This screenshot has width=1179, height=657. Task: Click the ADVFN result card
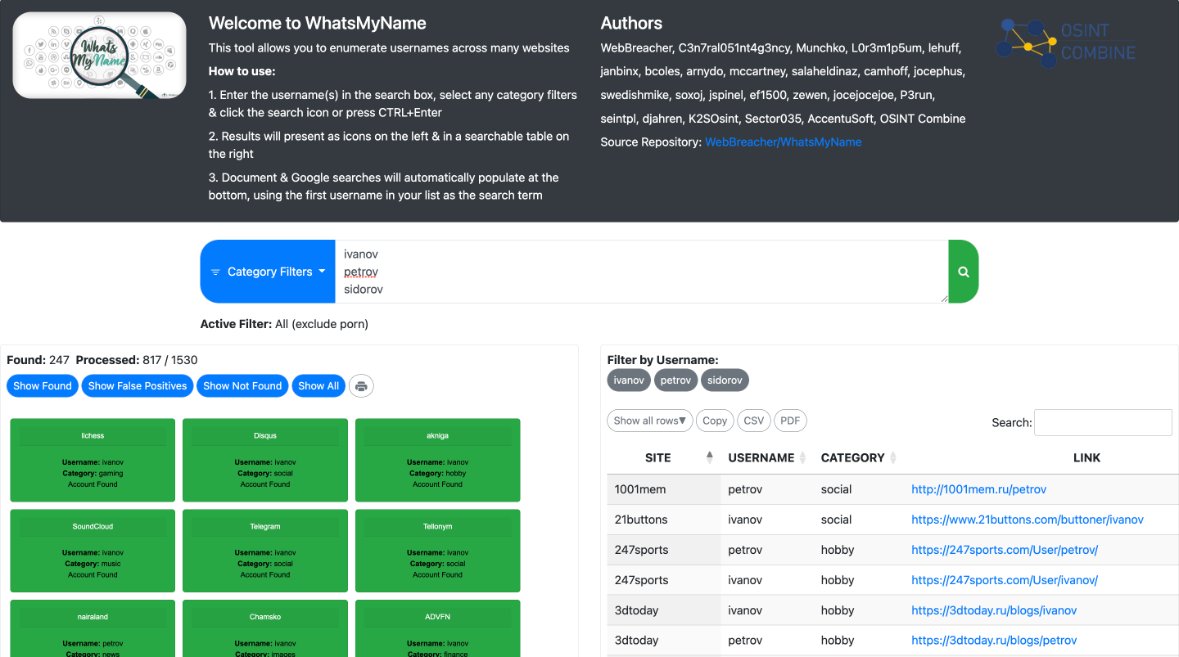click(x=438, y=628)
